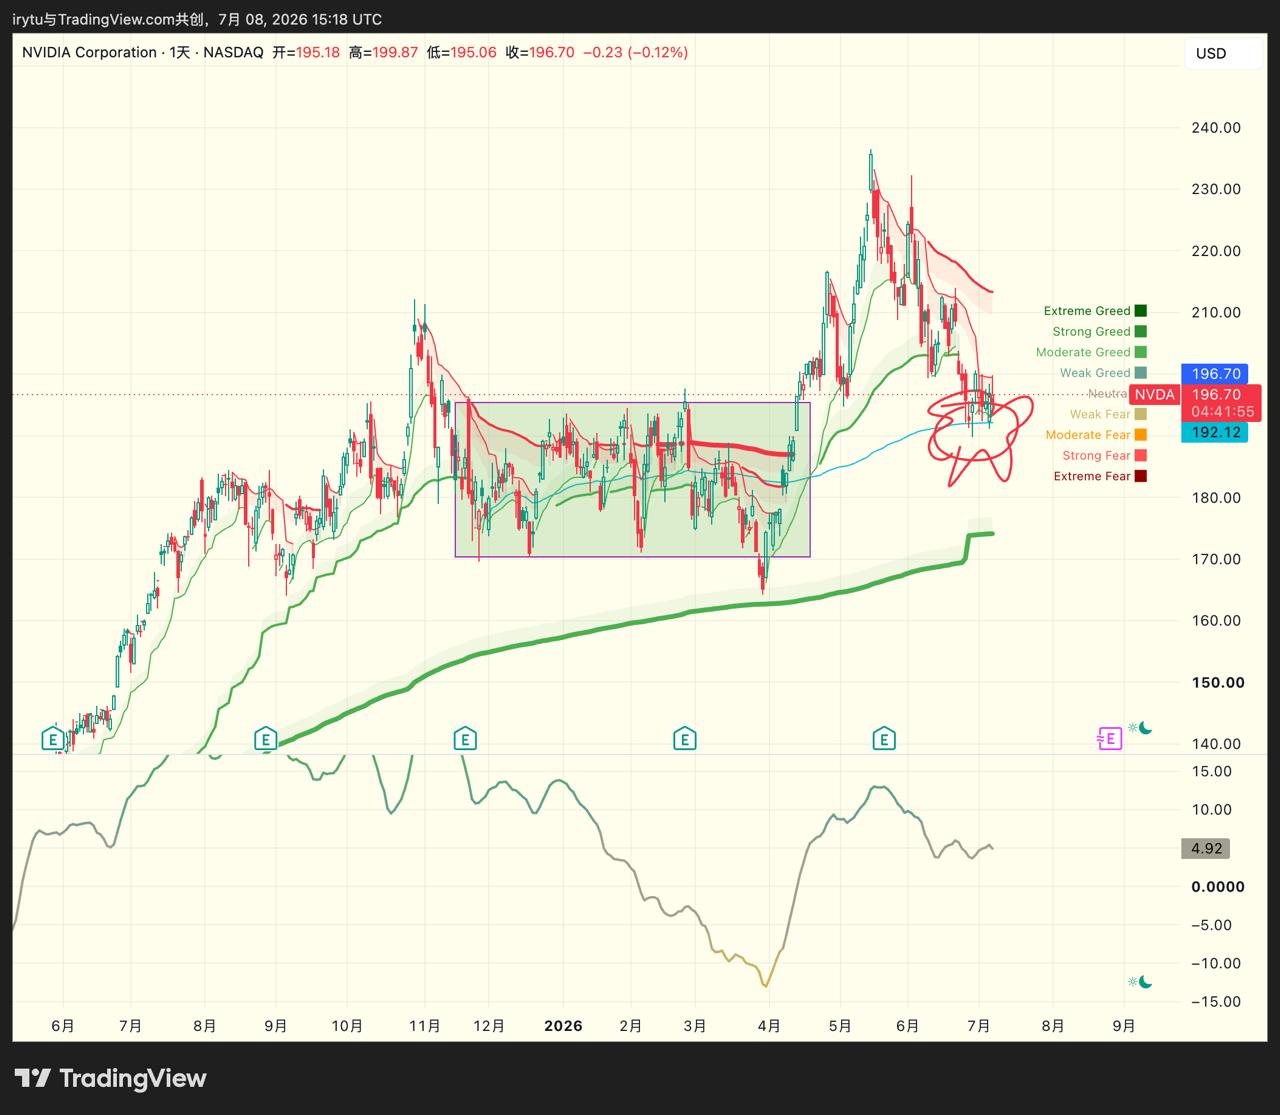Click the open value 开=195.18
This screenshot has width=1280, height=1115.
306,52
